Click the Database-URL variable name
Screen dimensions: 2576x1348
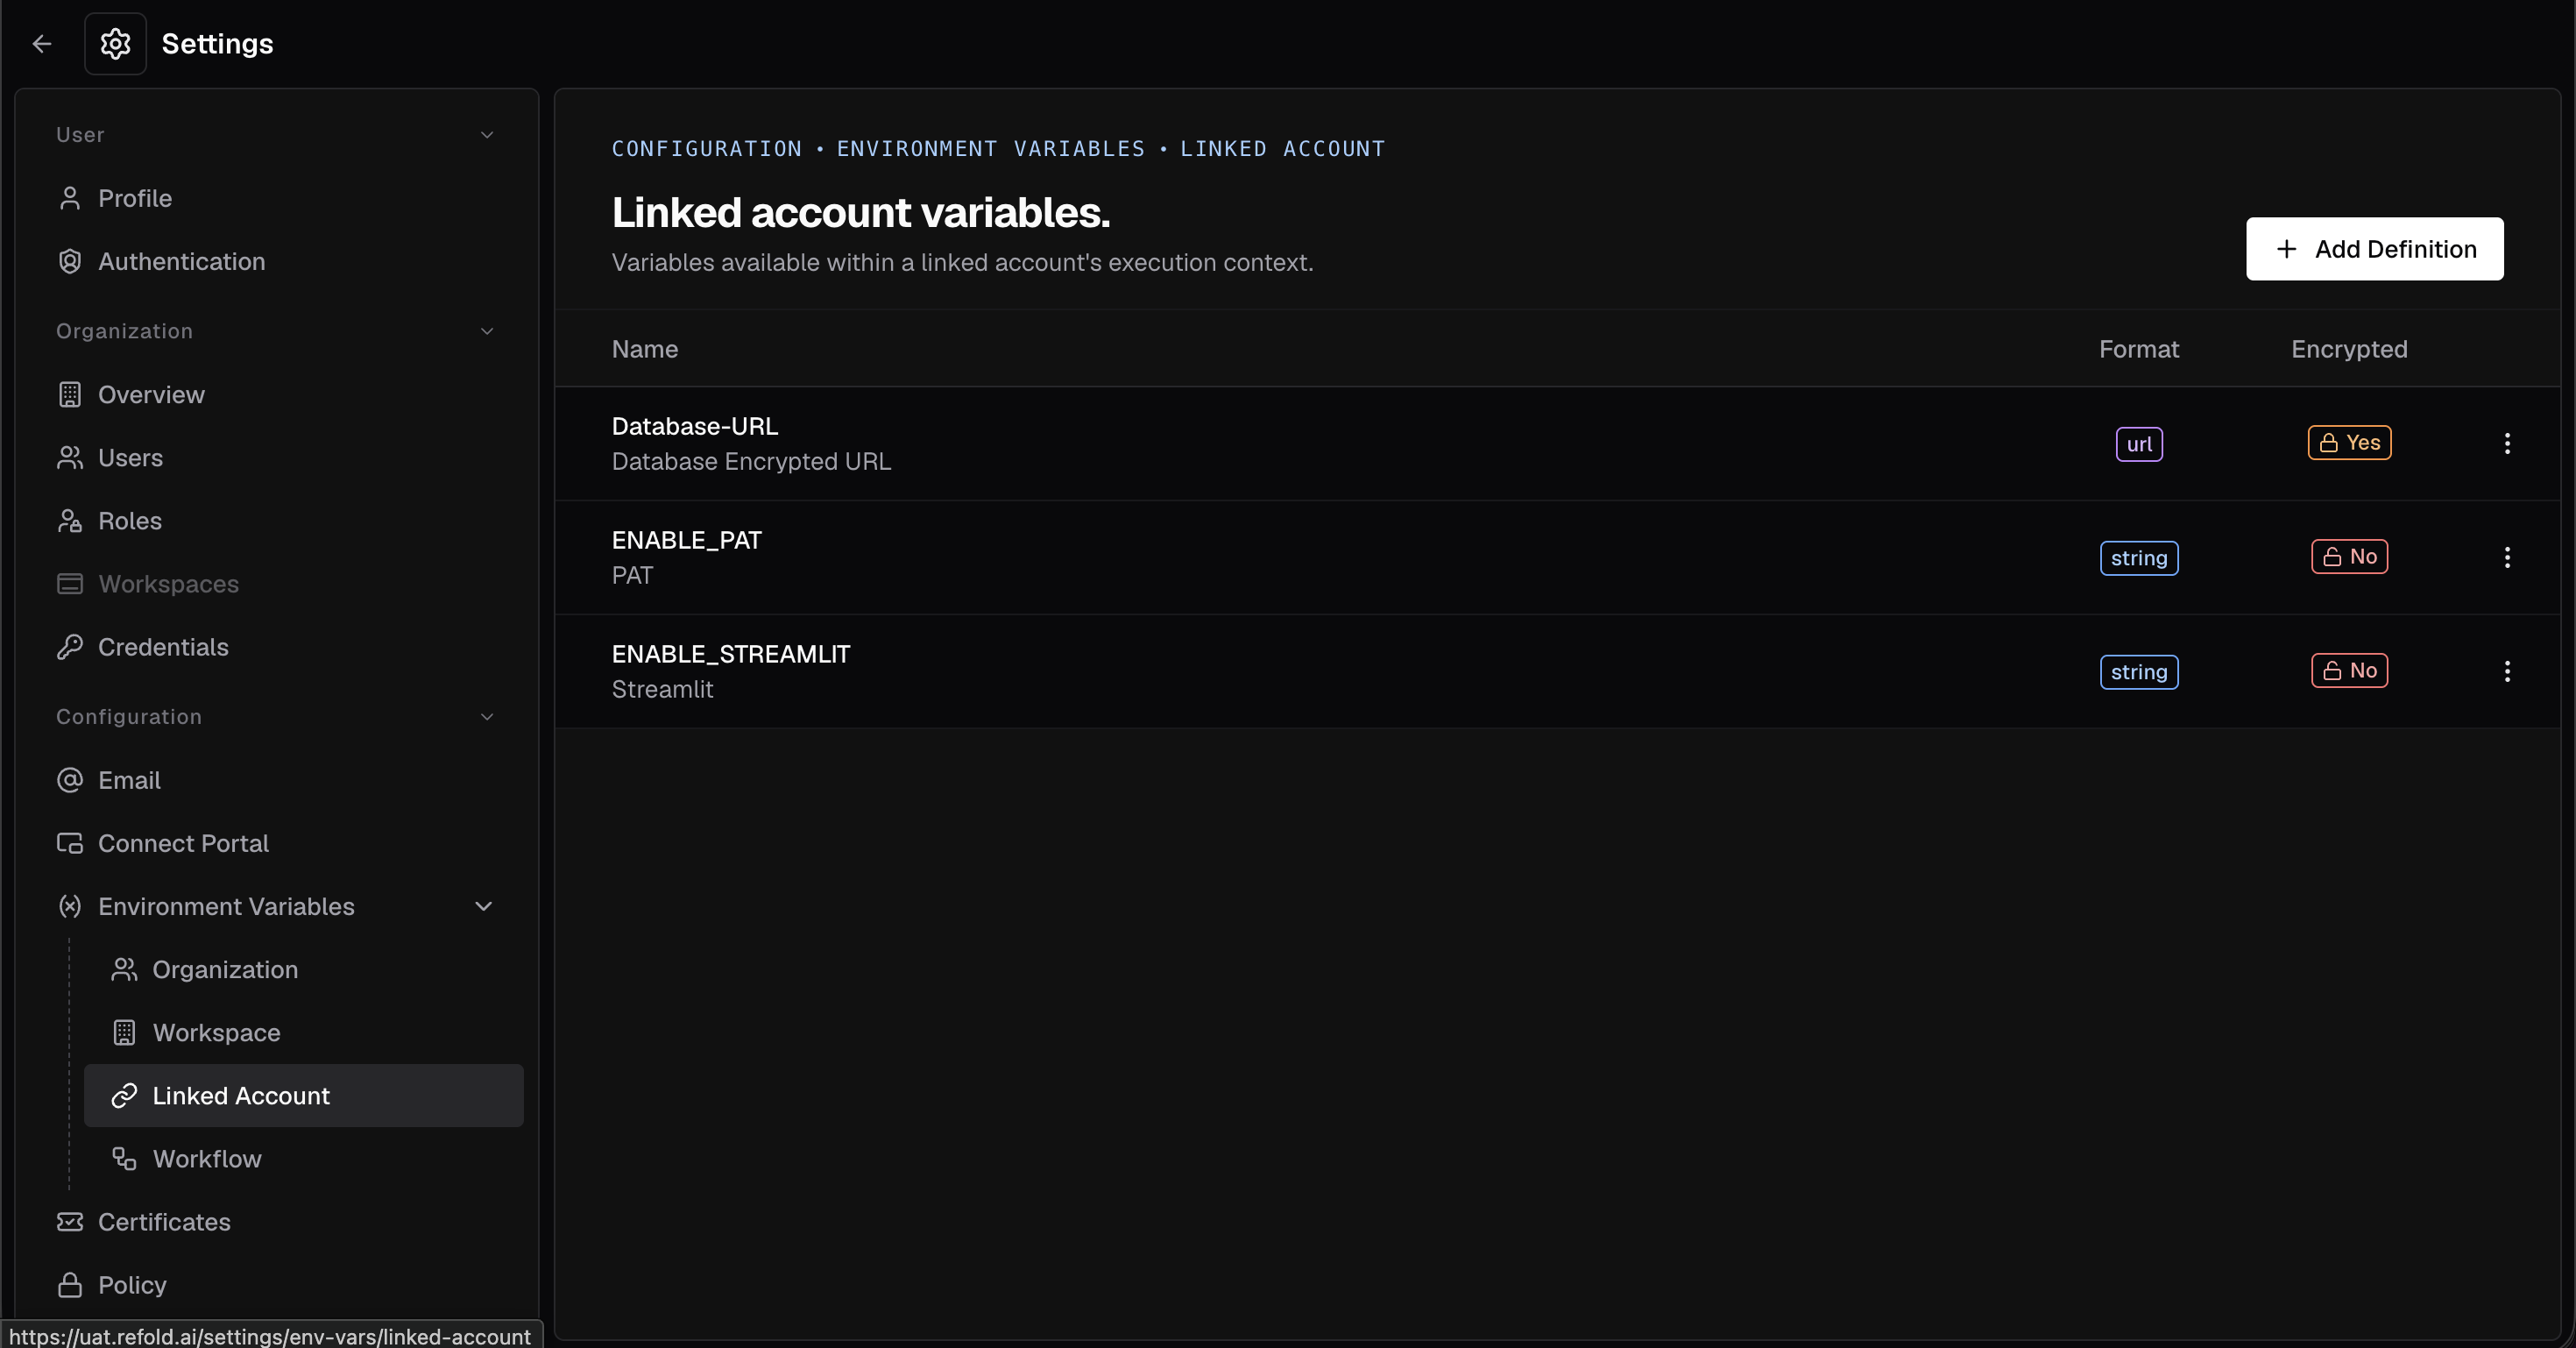694,426
